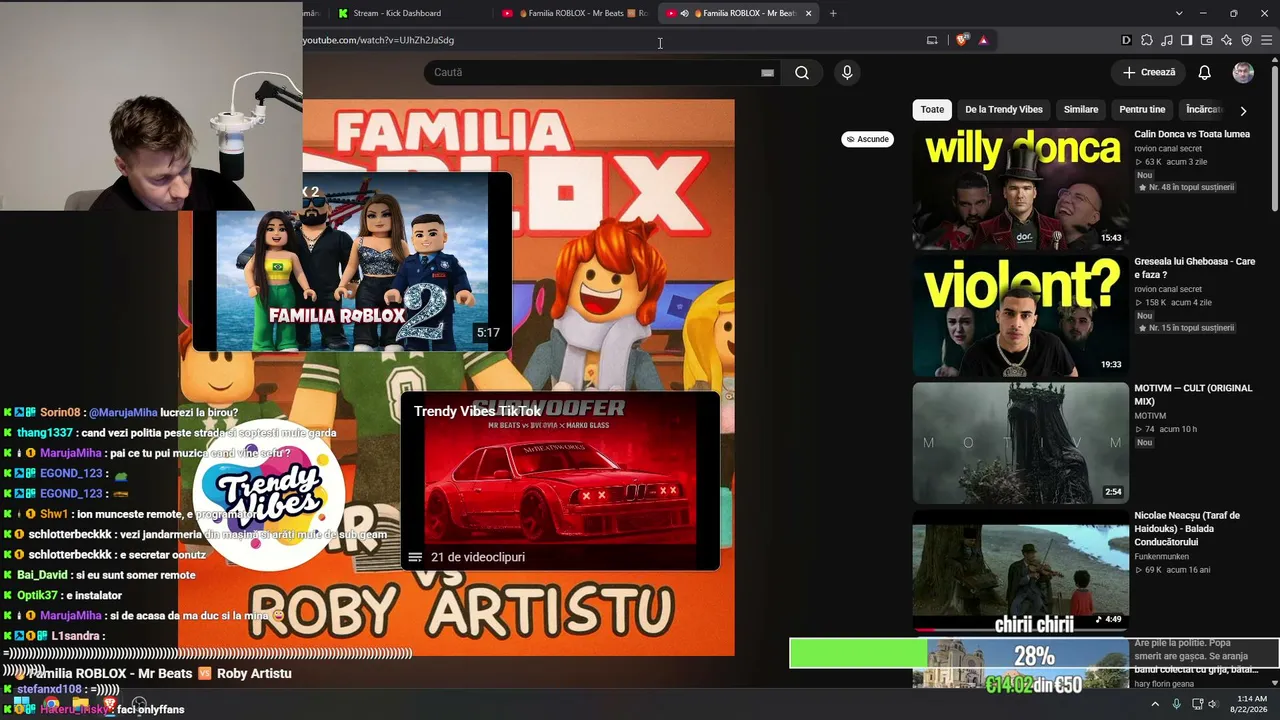Open File Explorer from the taskbar
The width and height of the screenshot is (1280, 720).
[80, 704]
